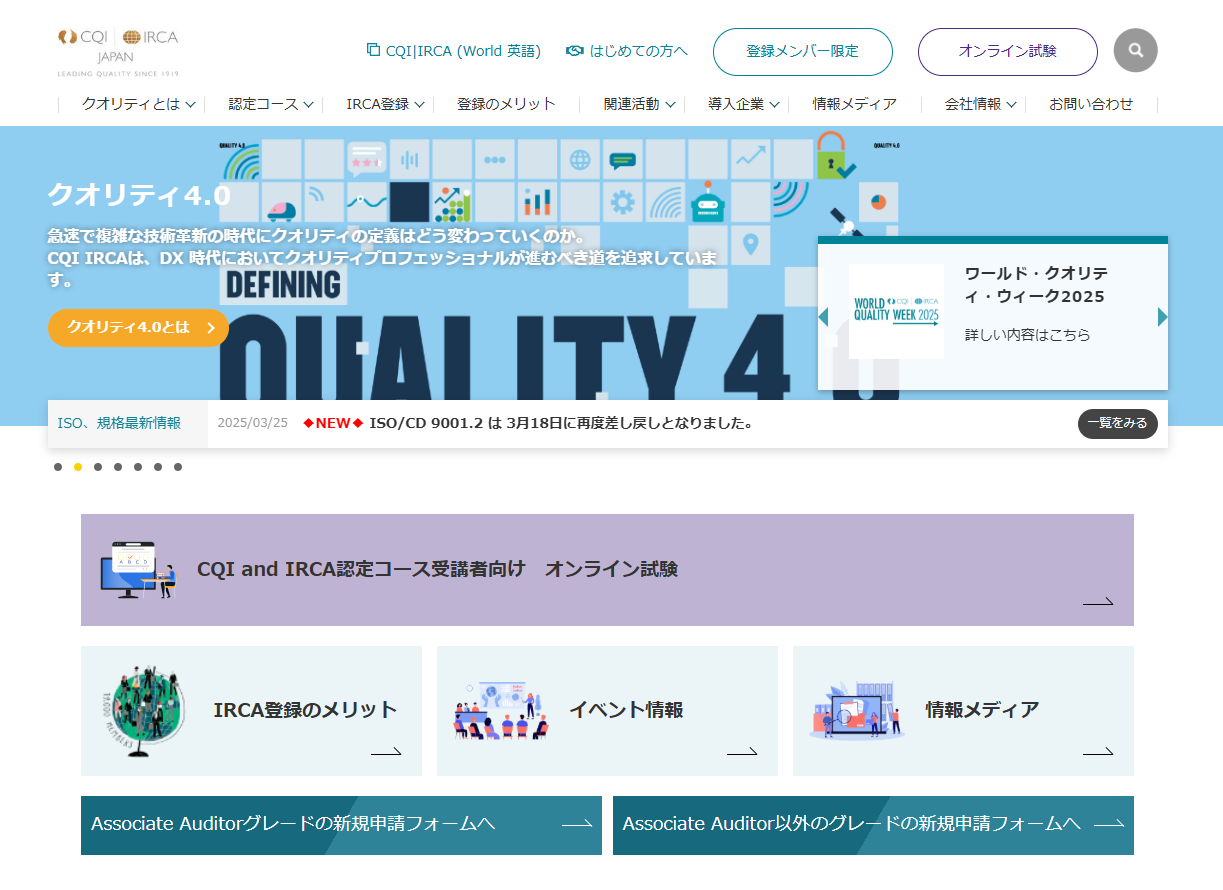Expand the クオリティとは dropdown menu
The height and width of the screenshot is (890, 1223).
pos(139,104)
